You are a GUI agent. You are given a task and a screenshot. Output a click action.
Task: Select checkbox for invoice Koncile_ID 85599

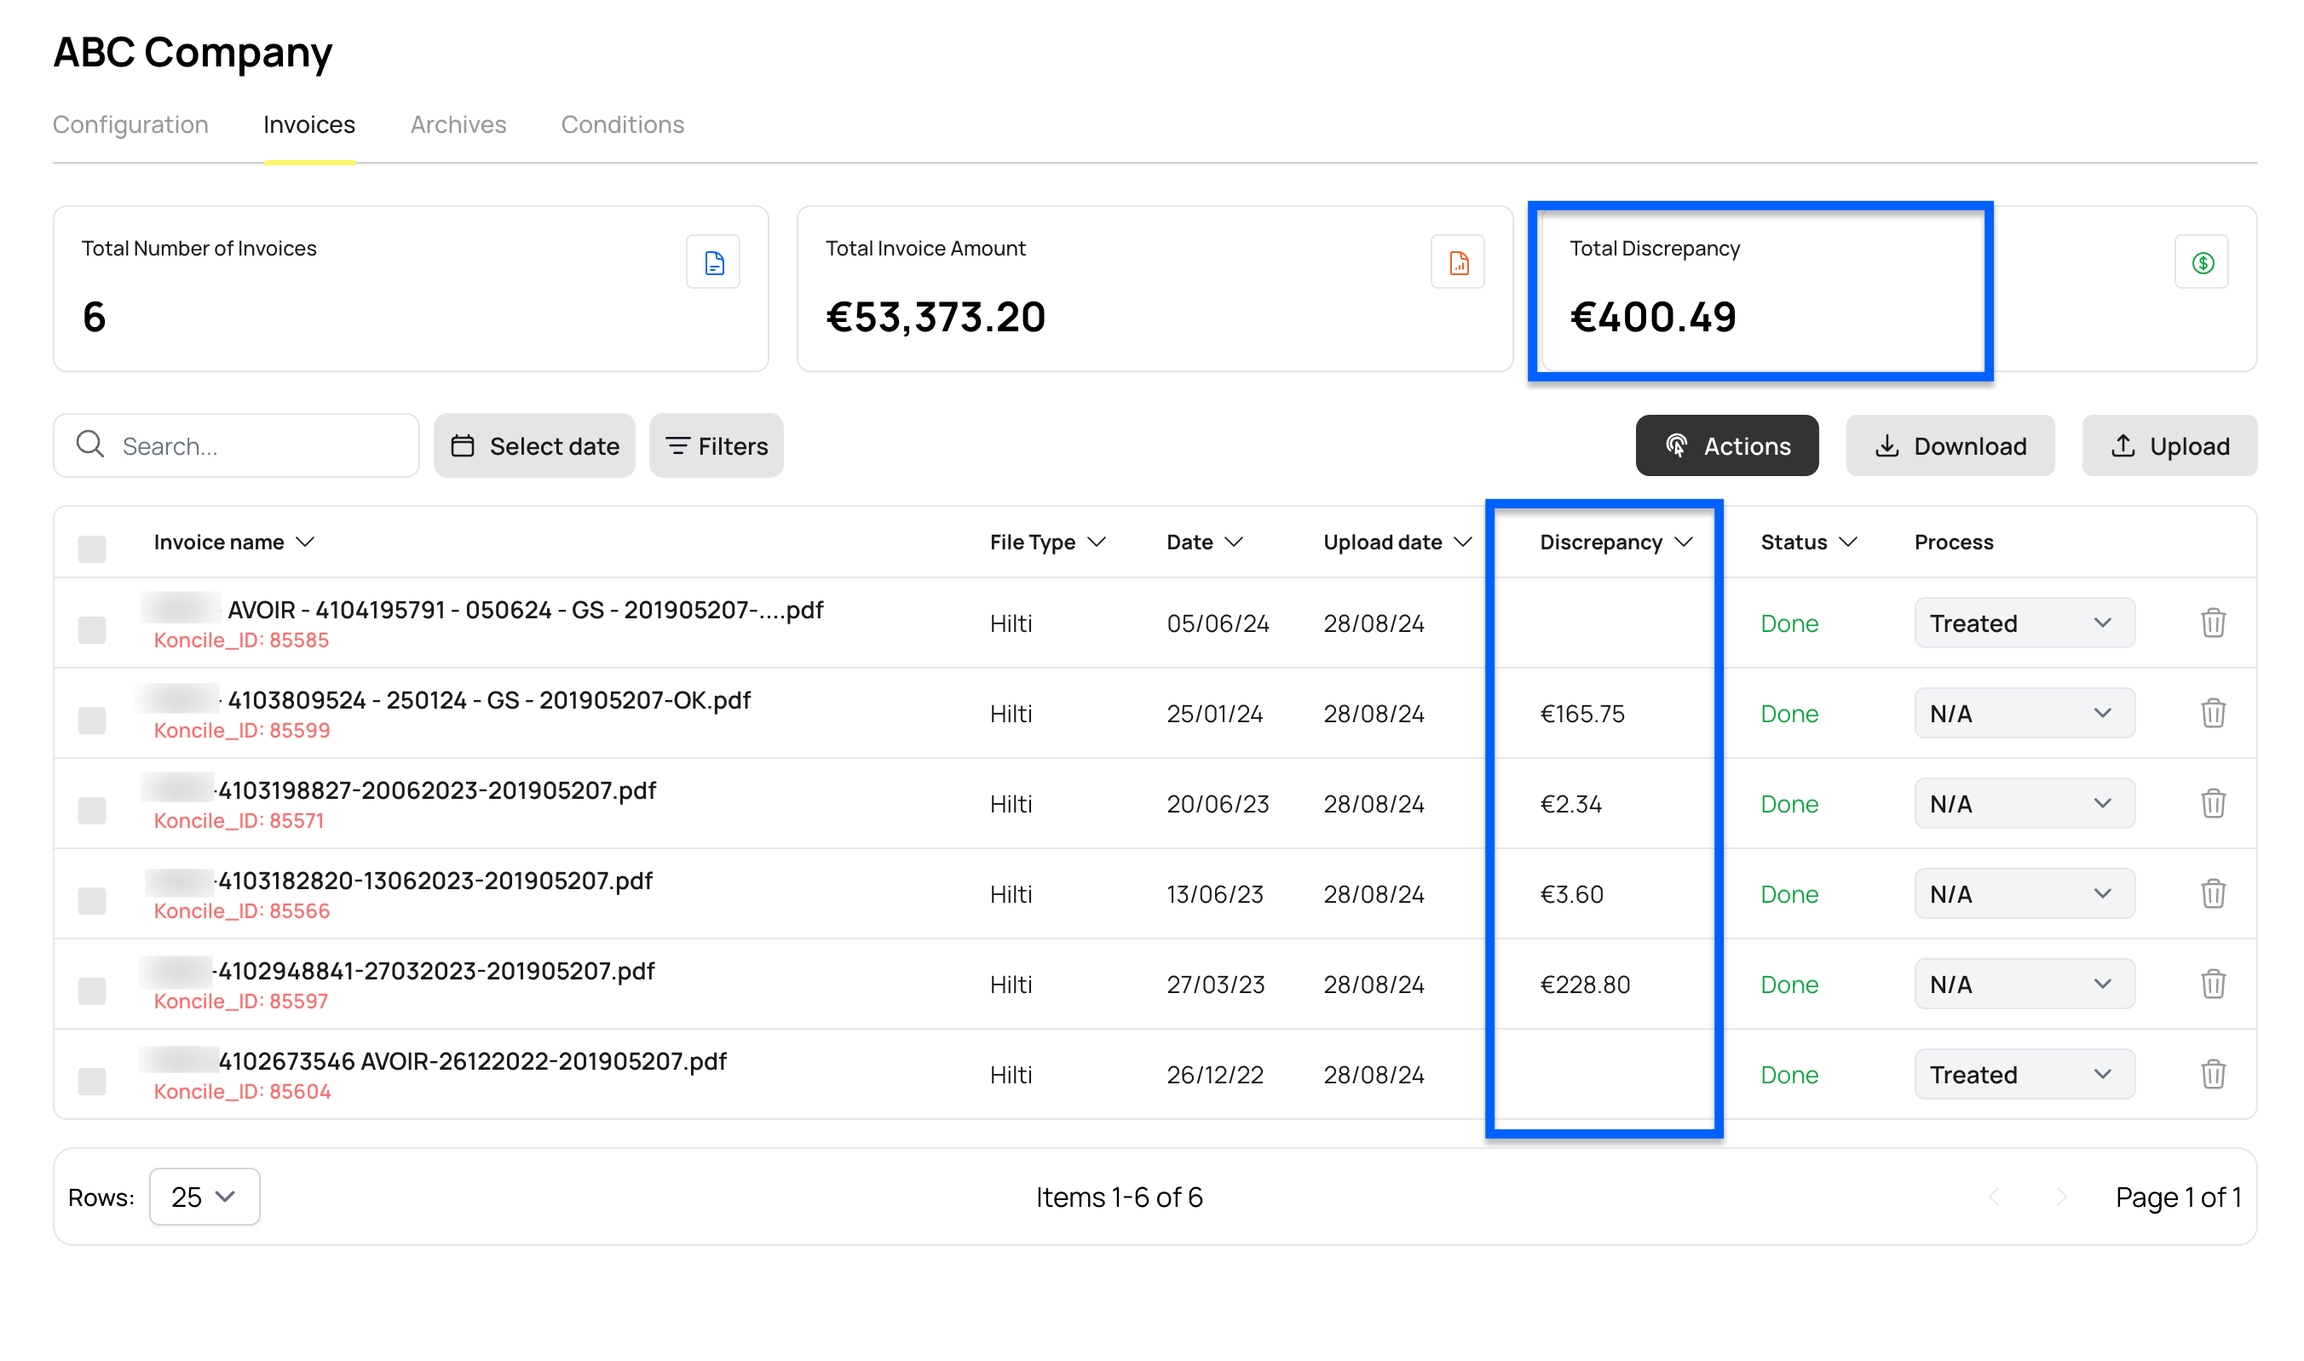point(92,720)
